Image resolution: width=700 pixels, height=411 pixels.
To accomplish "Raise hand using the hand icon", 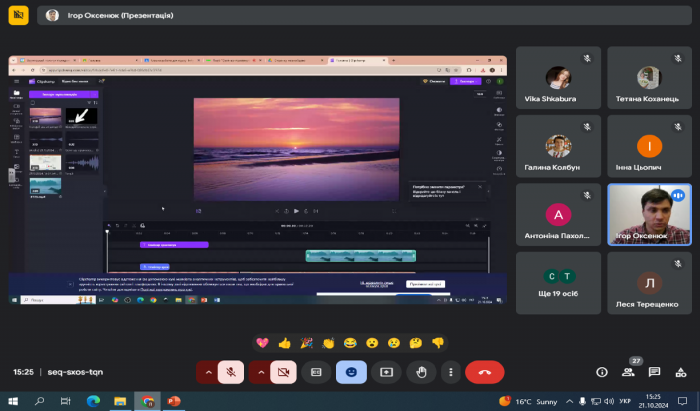I will (420, 371).
